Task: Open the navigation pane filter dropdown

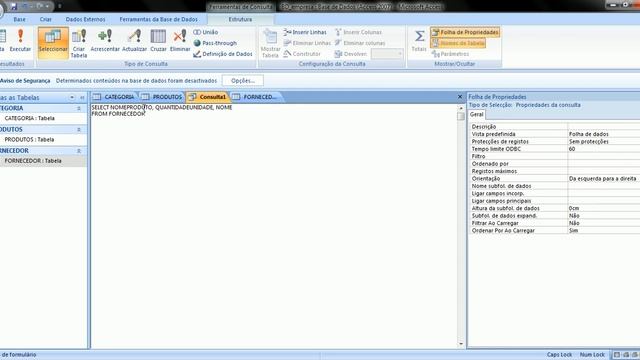Action: (x=72, y=98)
